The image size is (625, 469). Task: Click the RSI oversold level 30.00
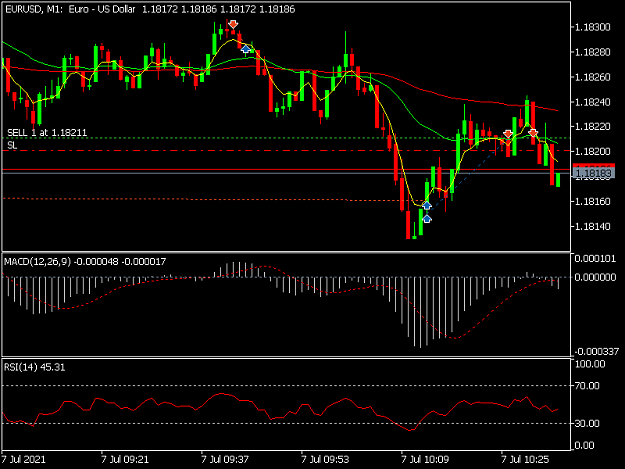[587, 424]
